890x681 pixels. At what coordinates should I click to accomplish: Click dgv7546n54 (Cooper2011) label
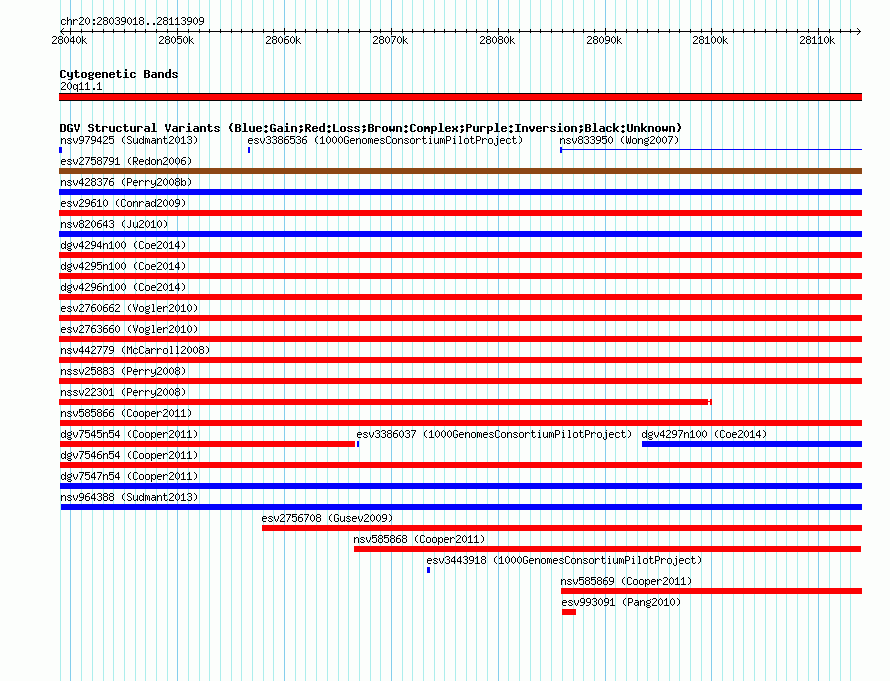[x=129, y=455]
